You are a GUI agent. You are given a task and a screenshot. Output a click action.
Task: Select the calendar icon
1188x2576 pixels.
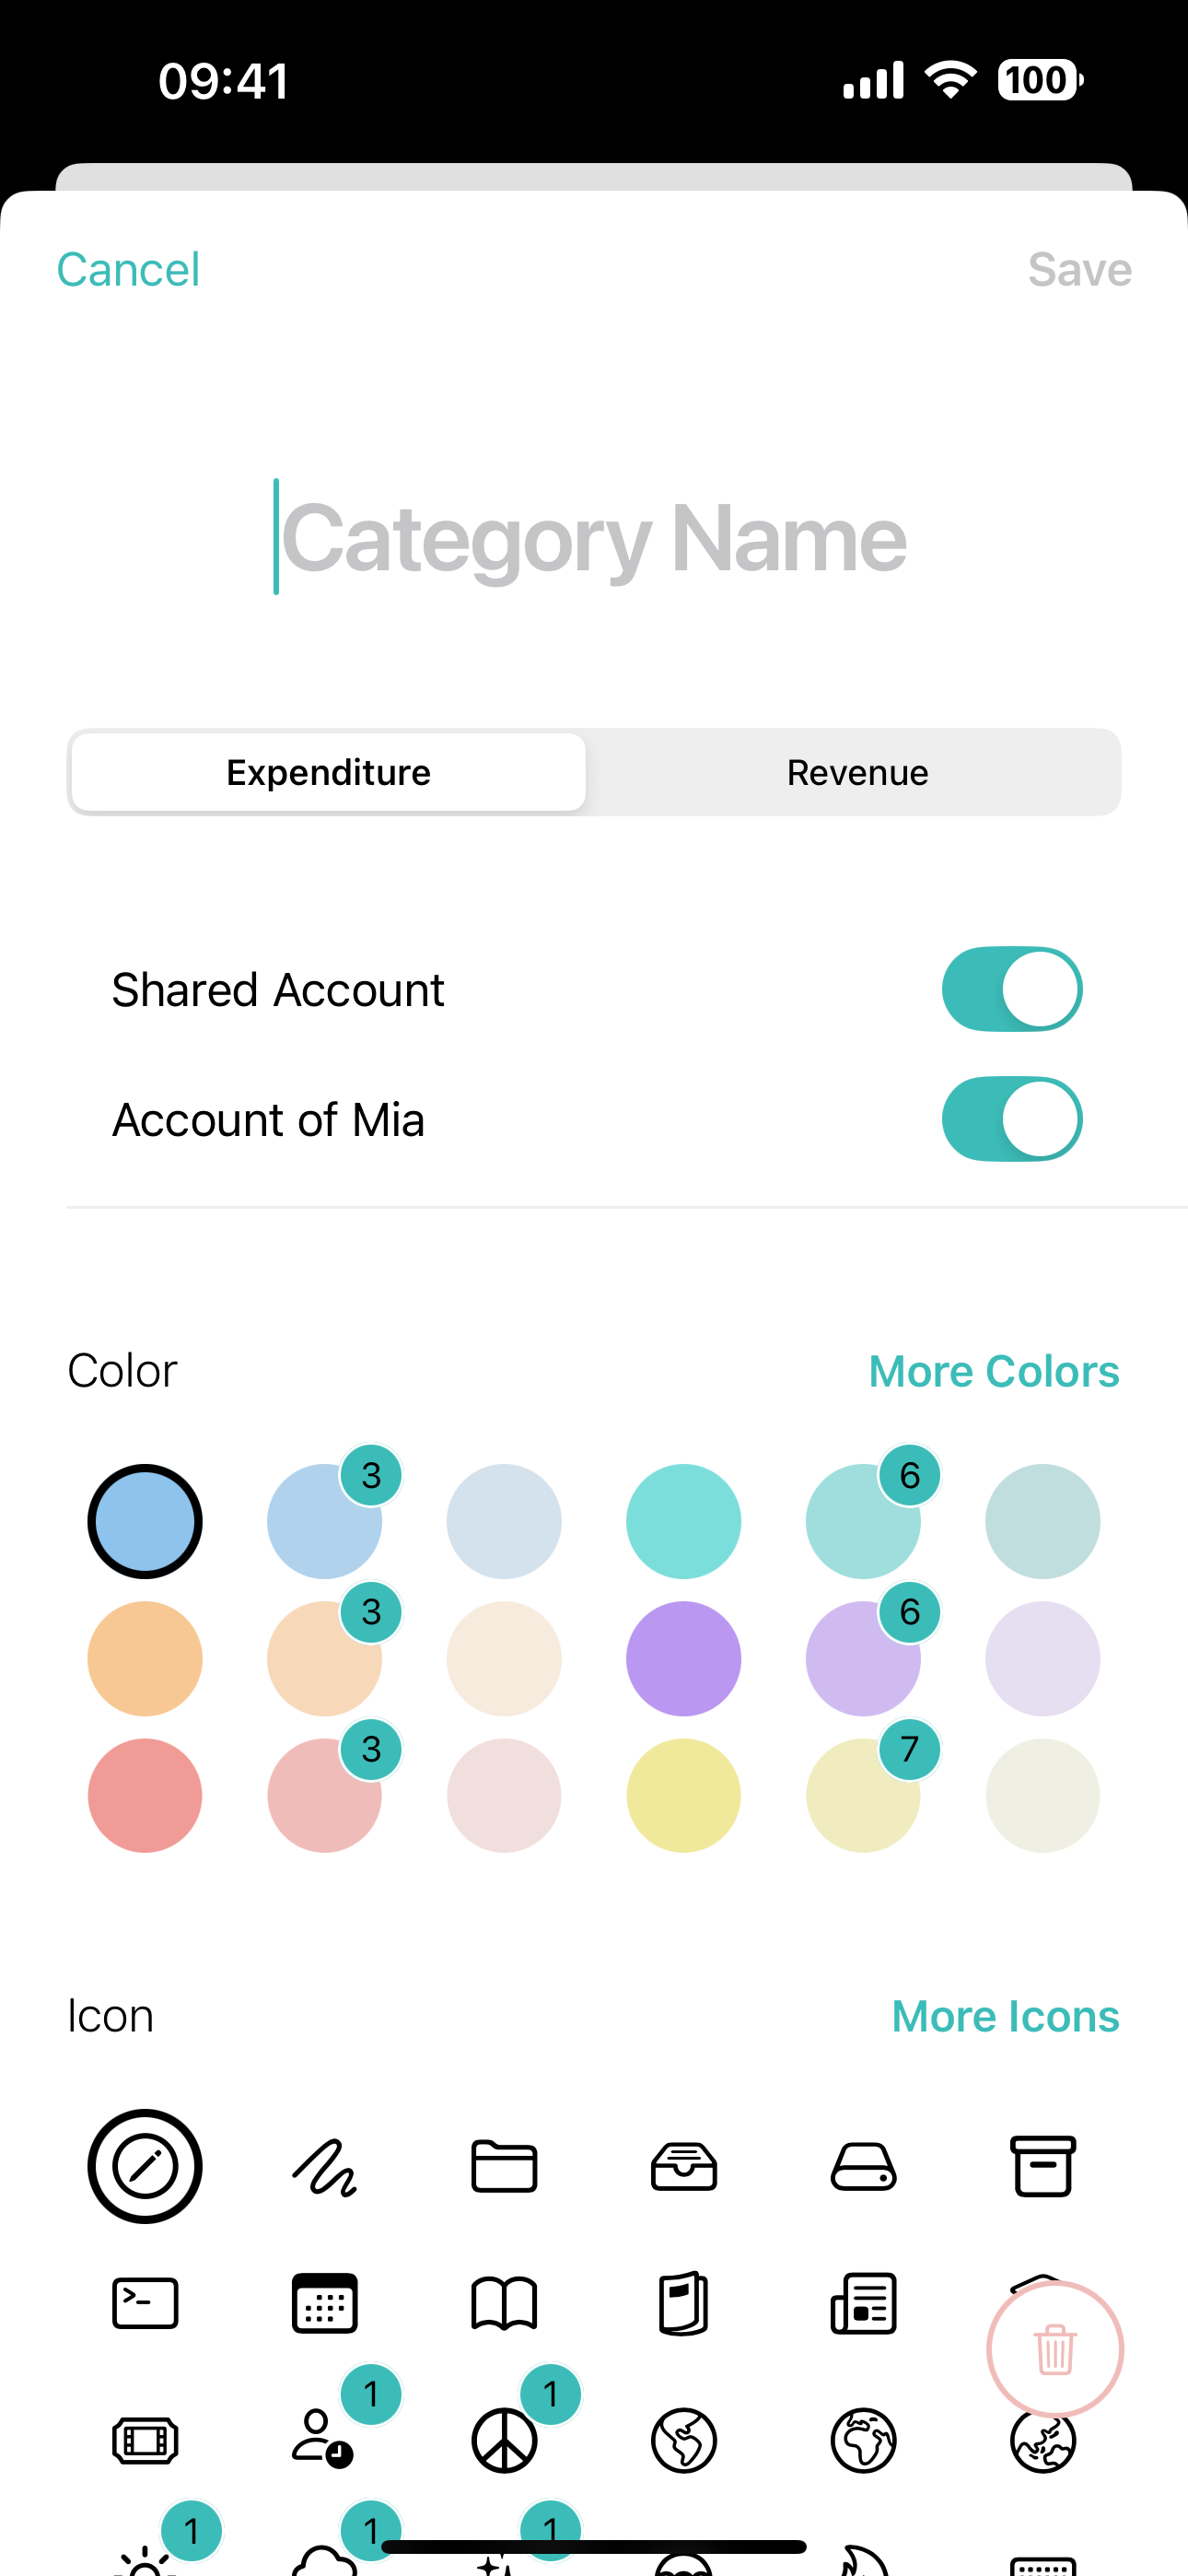coord(324,2304)
